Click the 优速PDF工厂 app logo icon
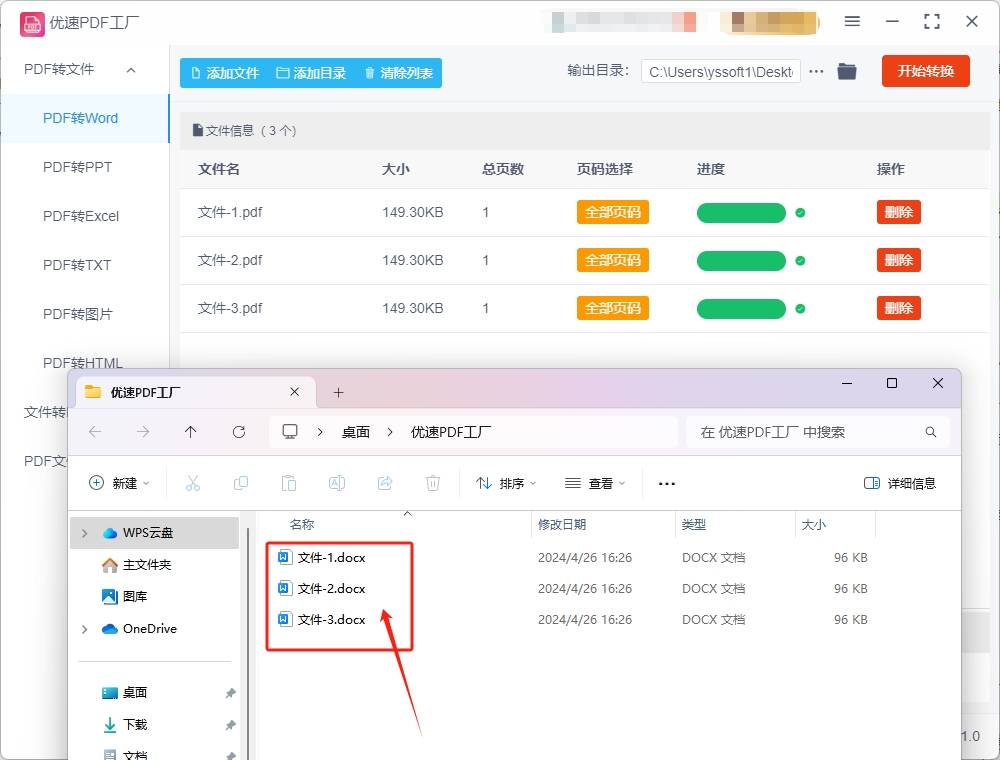1000x760 pixels. coord(32,24)
